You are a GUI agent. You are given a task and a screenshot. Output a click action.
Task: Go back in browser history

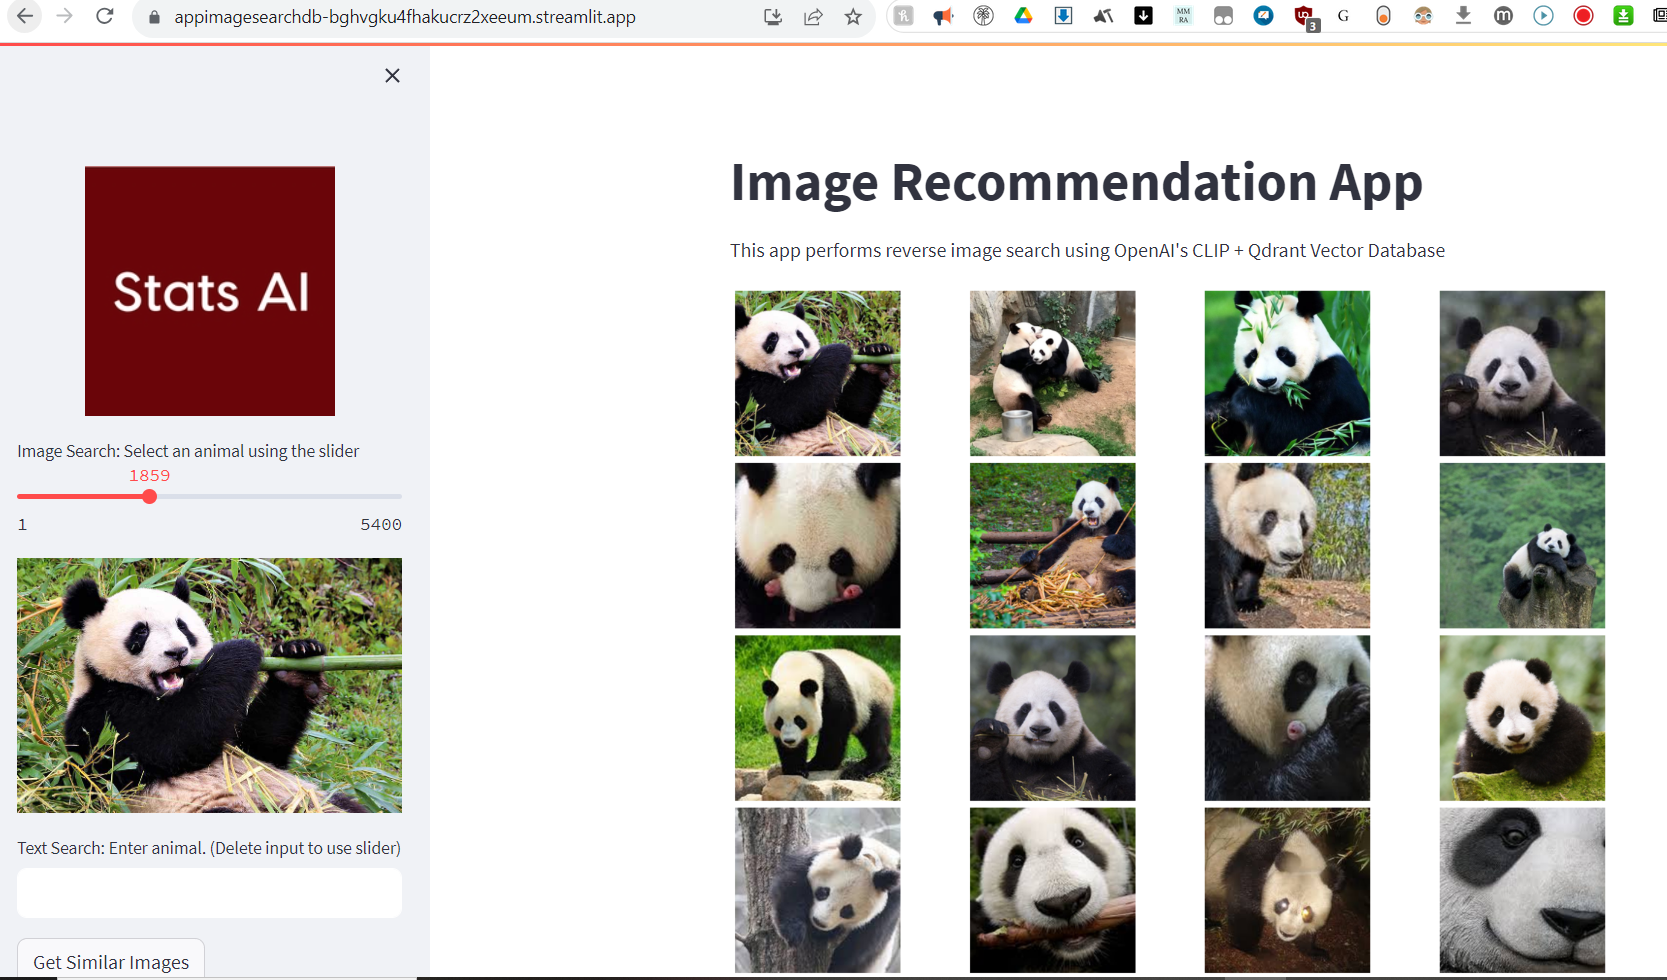[x=25, y=16]
